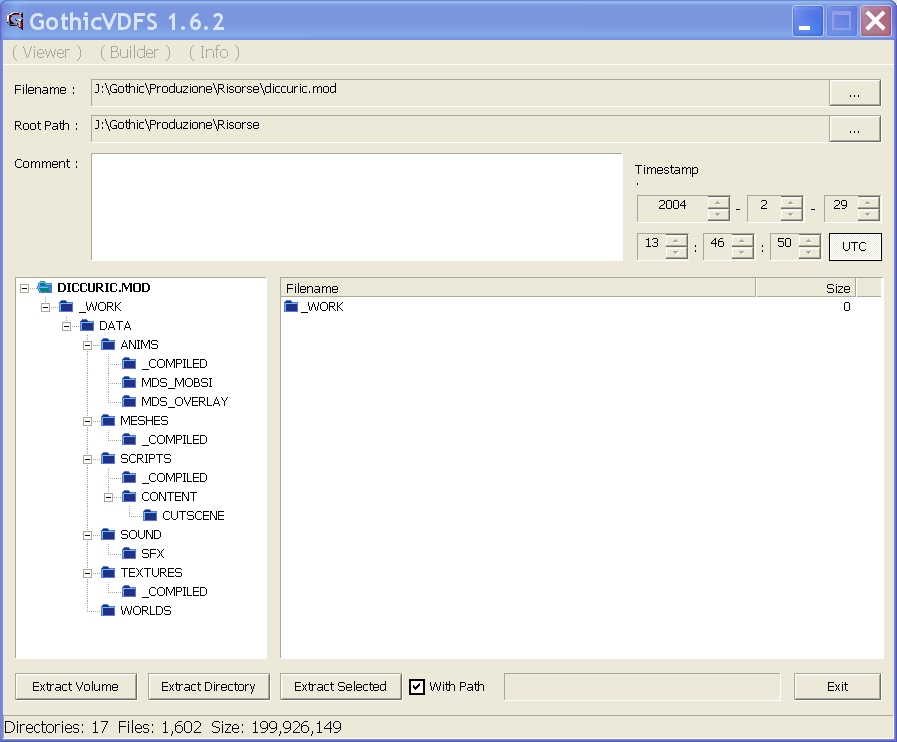Click _COMPILED folder icon under MESHES
This screenshot has width=897, height=742.
coord(130,439)
